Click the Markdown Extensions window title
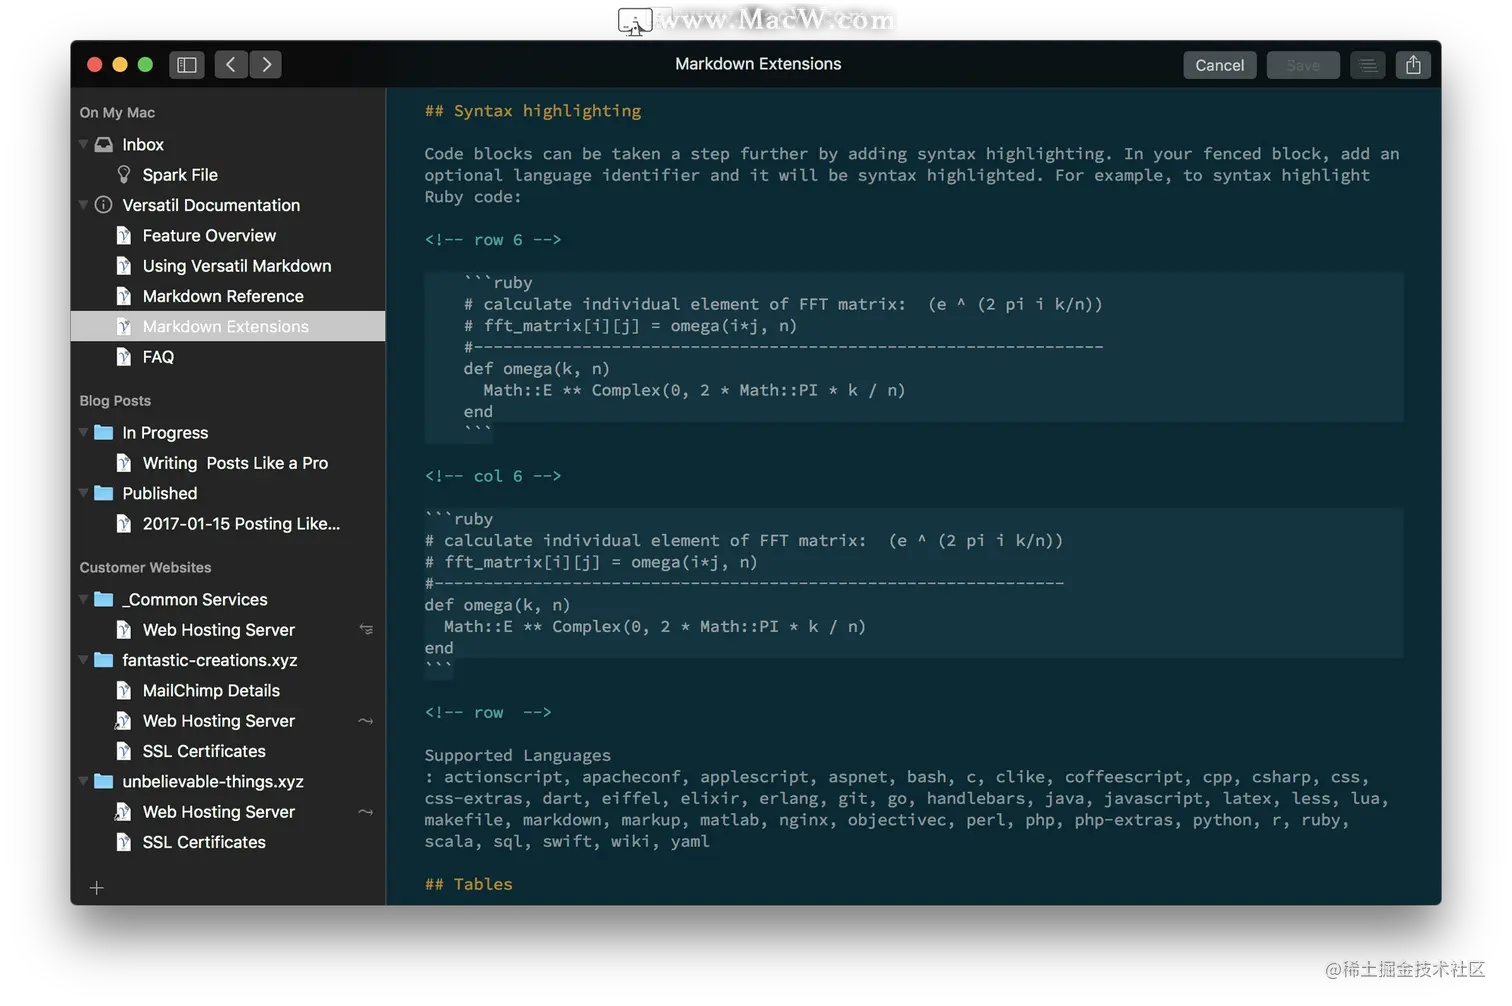Screen dimensions: 1512x1006 [x=758, y=64]
